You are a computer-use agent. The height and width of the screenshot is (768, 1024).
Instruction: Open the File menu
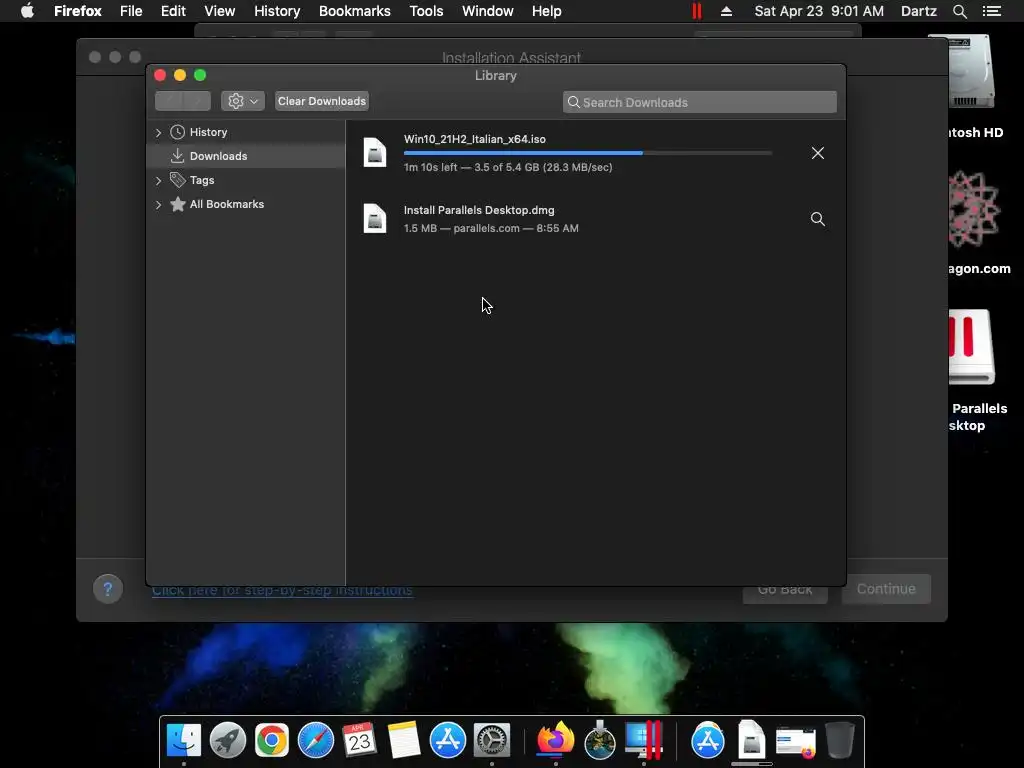tap(131, 11)
